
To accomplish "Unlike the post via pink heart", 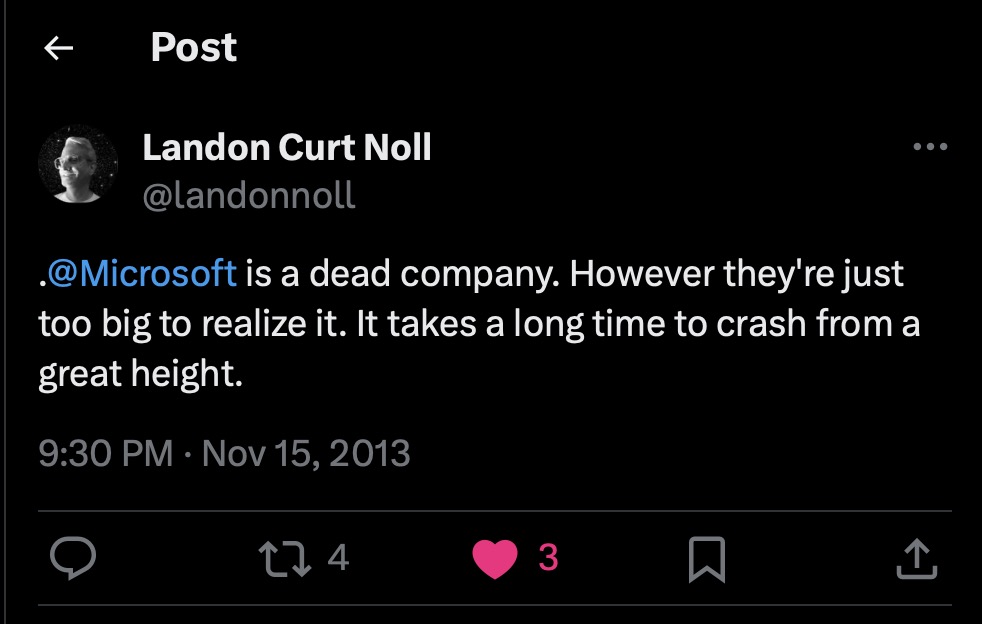I will point(495,558).
